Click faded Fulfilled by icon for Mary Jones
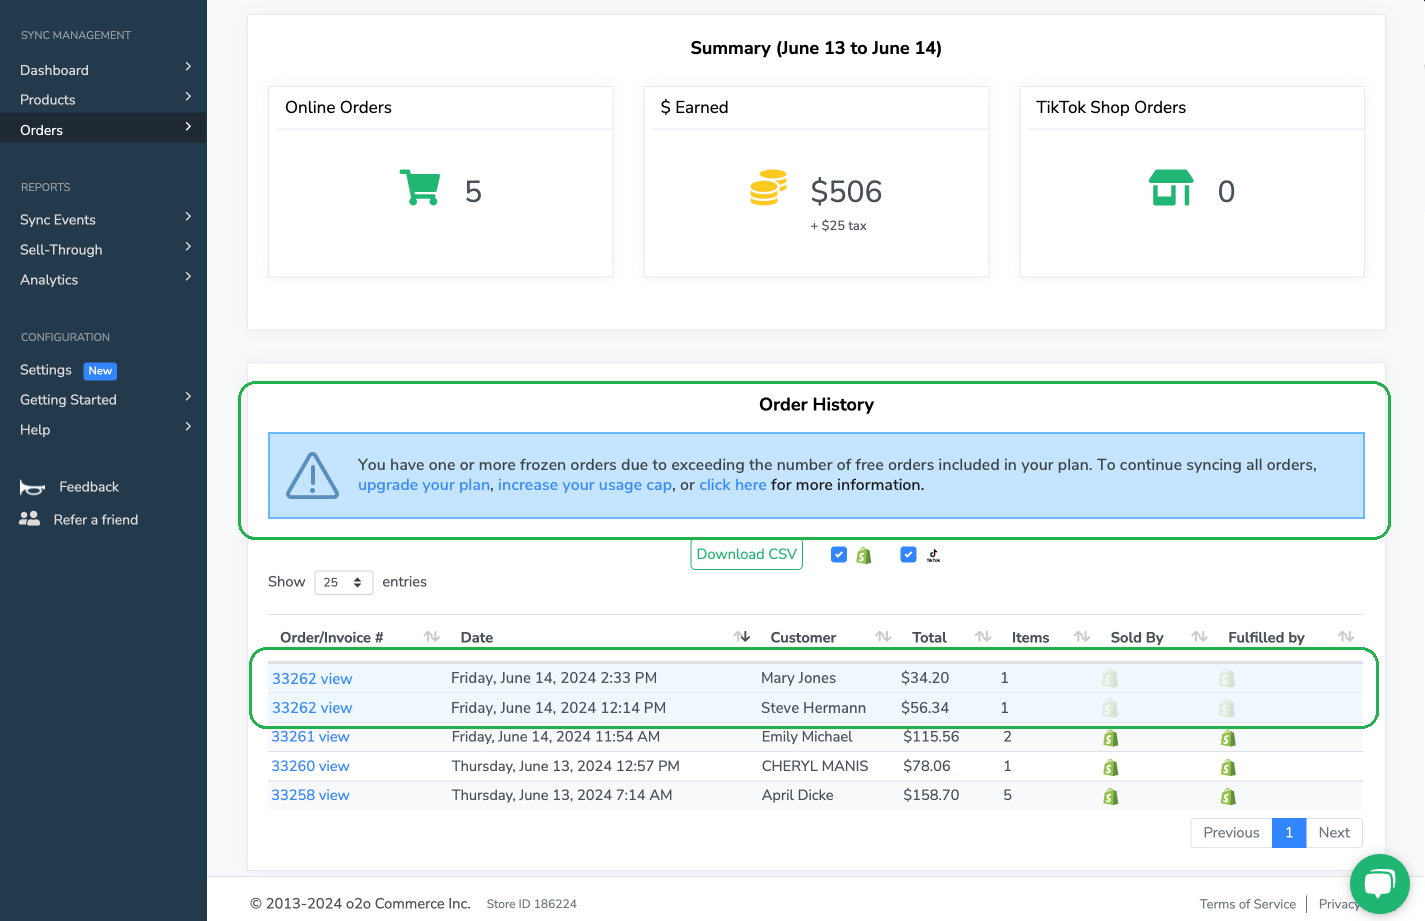This screenshot has width=1425, height=921. point(1227,678)
